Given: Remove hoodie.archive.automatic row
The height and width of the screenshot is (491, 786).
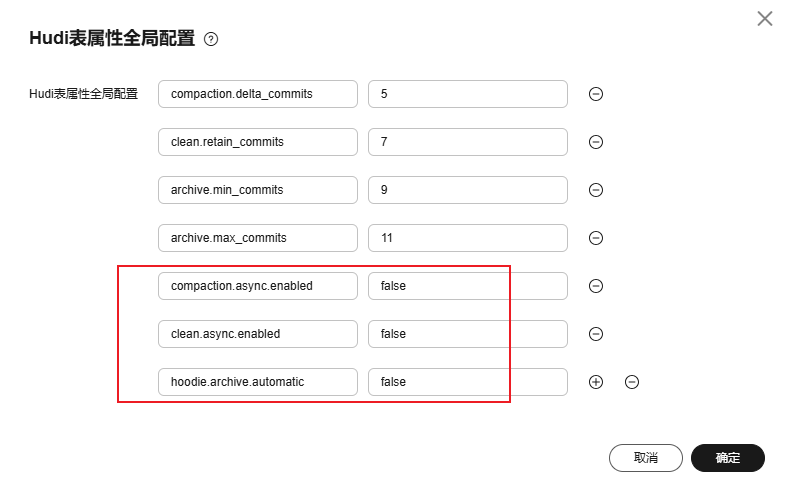Looking at the screenshot, I should 632,382.
